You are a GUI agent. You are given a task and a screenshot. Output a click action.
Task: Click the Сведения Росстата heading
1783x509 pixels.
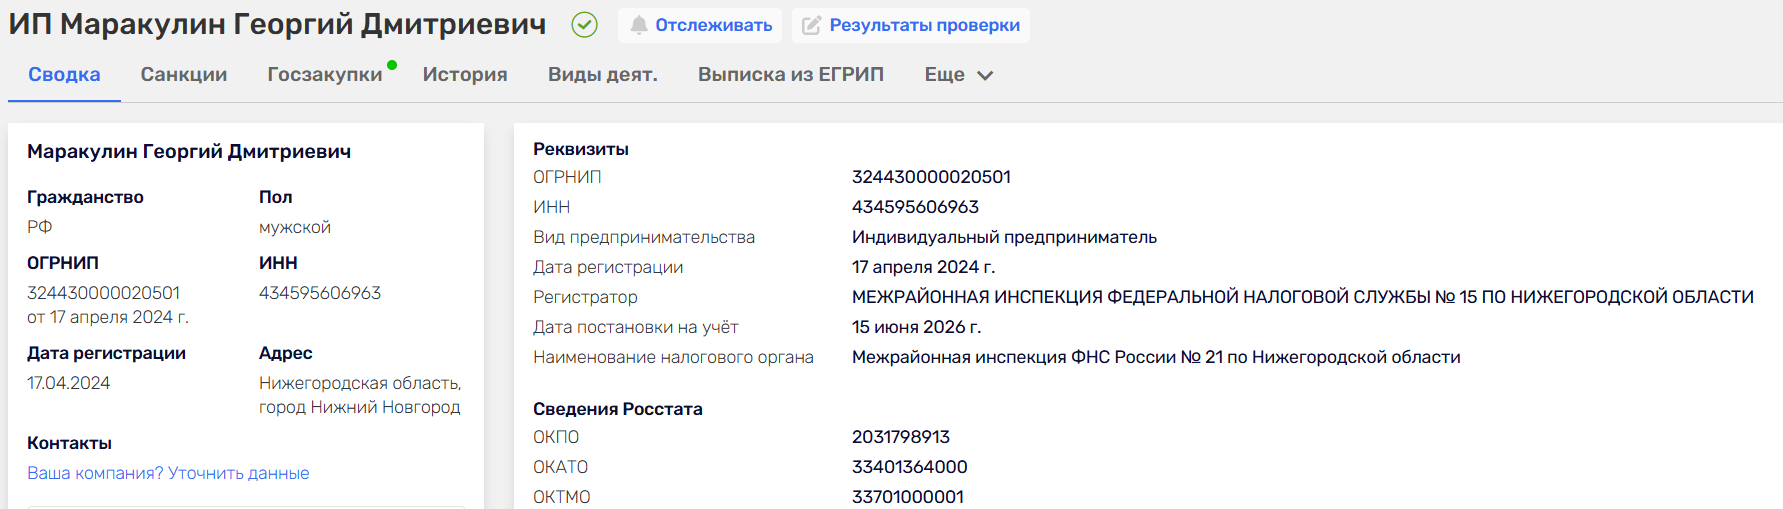(618, 409)
